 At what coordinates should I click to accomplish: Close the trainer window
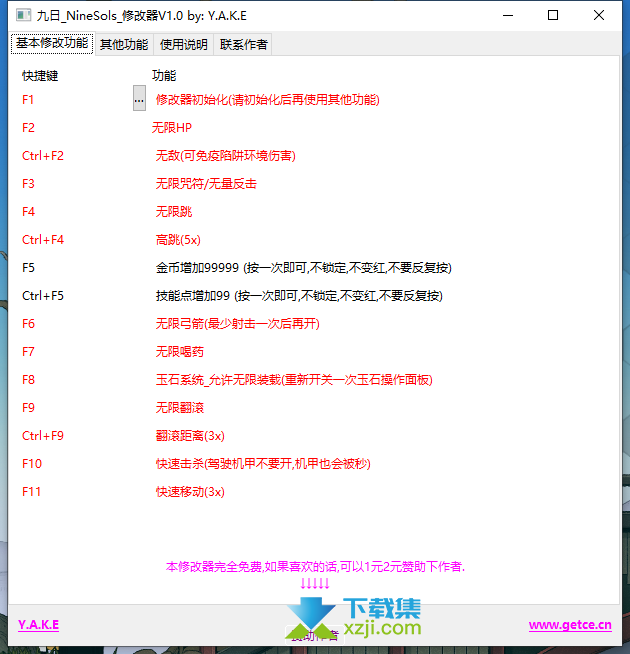pos(599,15)
